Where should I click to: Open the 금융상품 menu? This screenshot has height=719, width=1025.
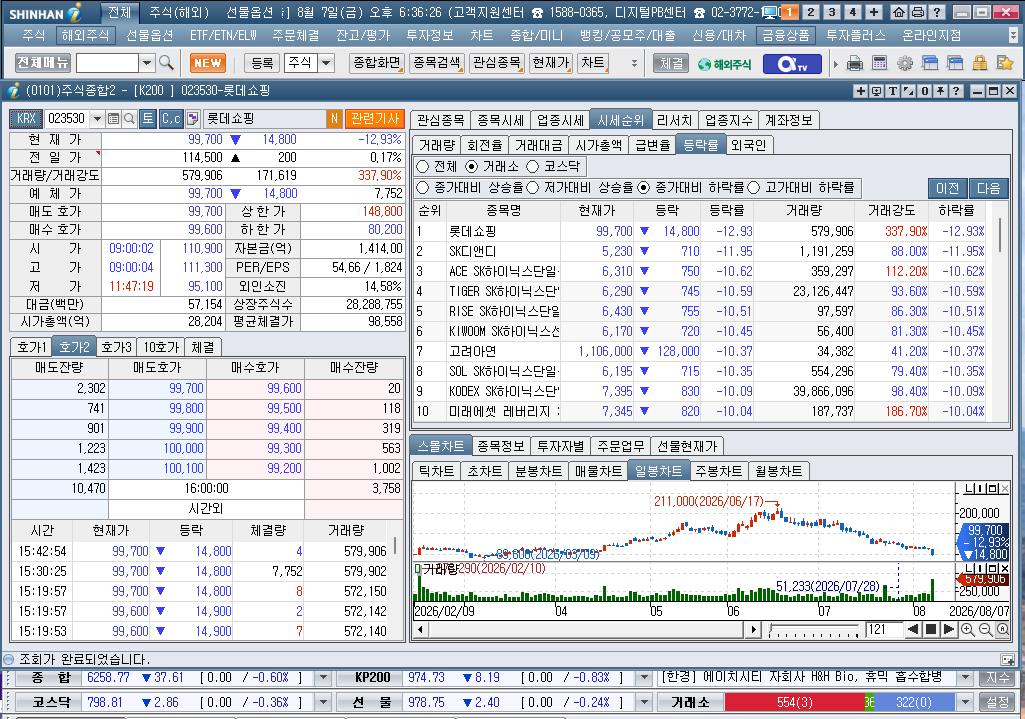point(786,35)
